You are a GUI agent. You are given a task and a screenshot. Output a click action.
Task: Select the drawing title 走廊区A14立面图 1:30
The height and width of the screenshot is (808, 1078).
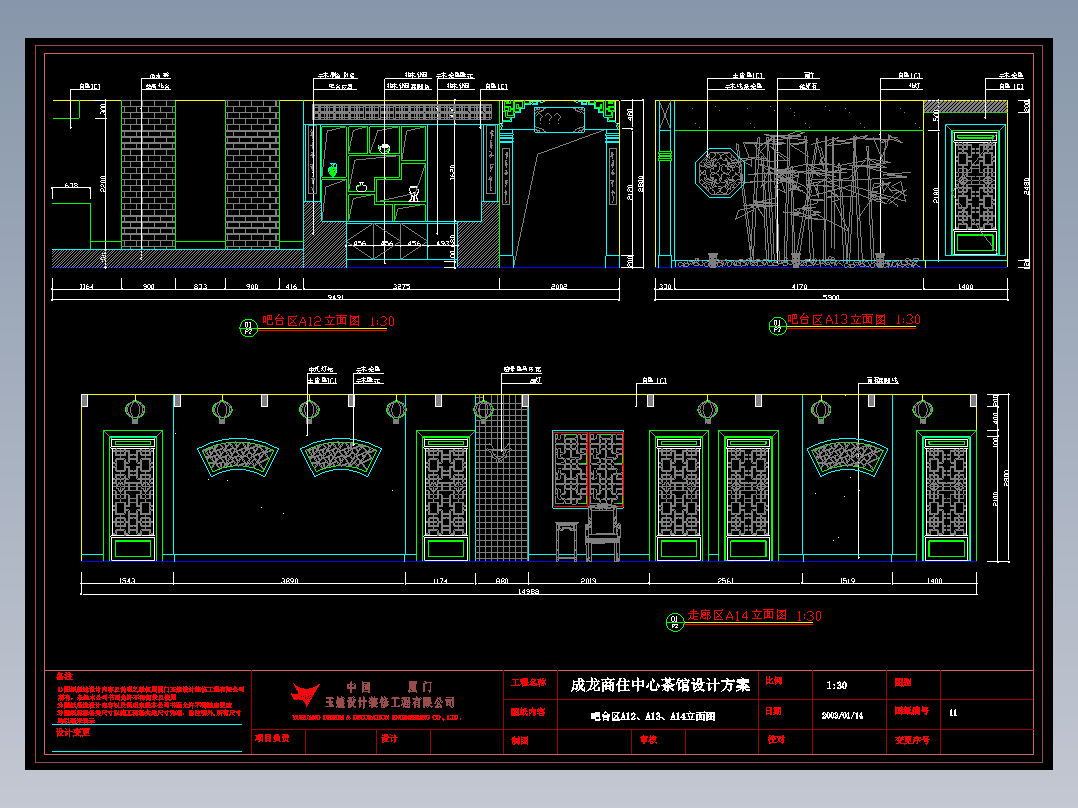(754, 615)
